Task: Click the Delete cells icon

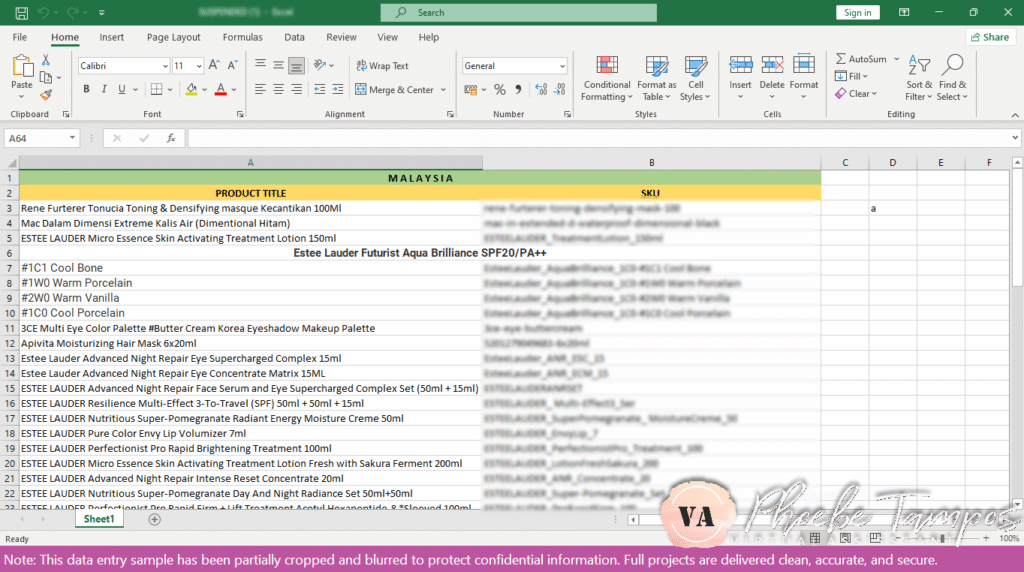Action: coord(772,65)
